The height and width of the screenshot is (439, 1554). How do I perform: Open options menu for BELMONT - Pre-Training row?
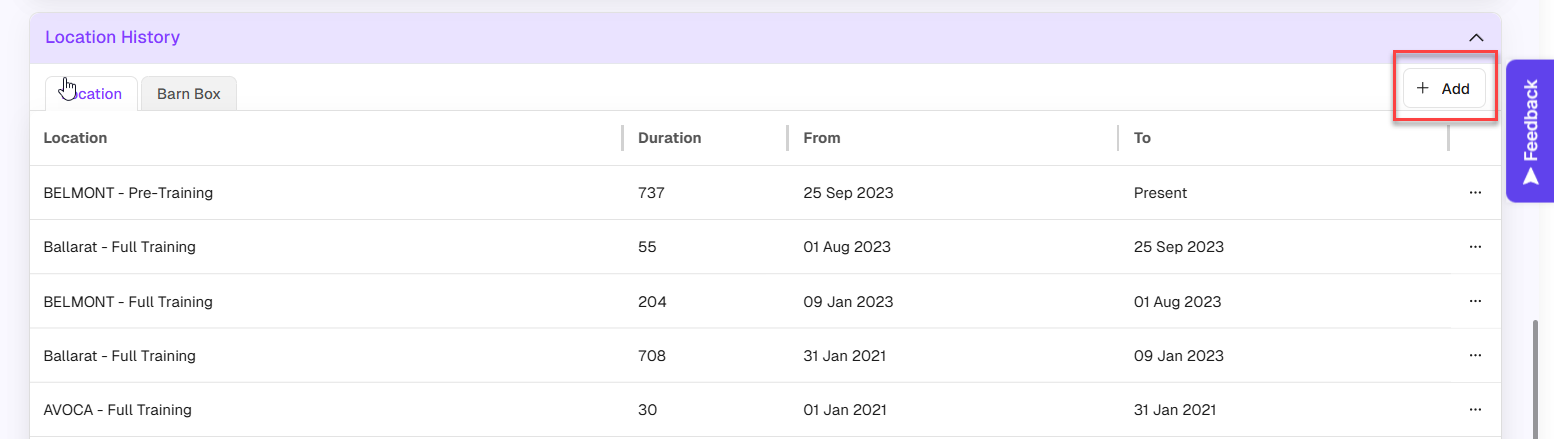click(1475, 193)
